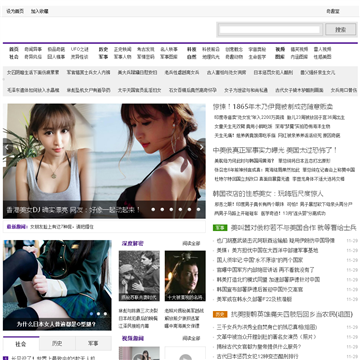Click 加入收藏 in top bar
This screenshot has height=360, width=360.
(x=40, y=11)
